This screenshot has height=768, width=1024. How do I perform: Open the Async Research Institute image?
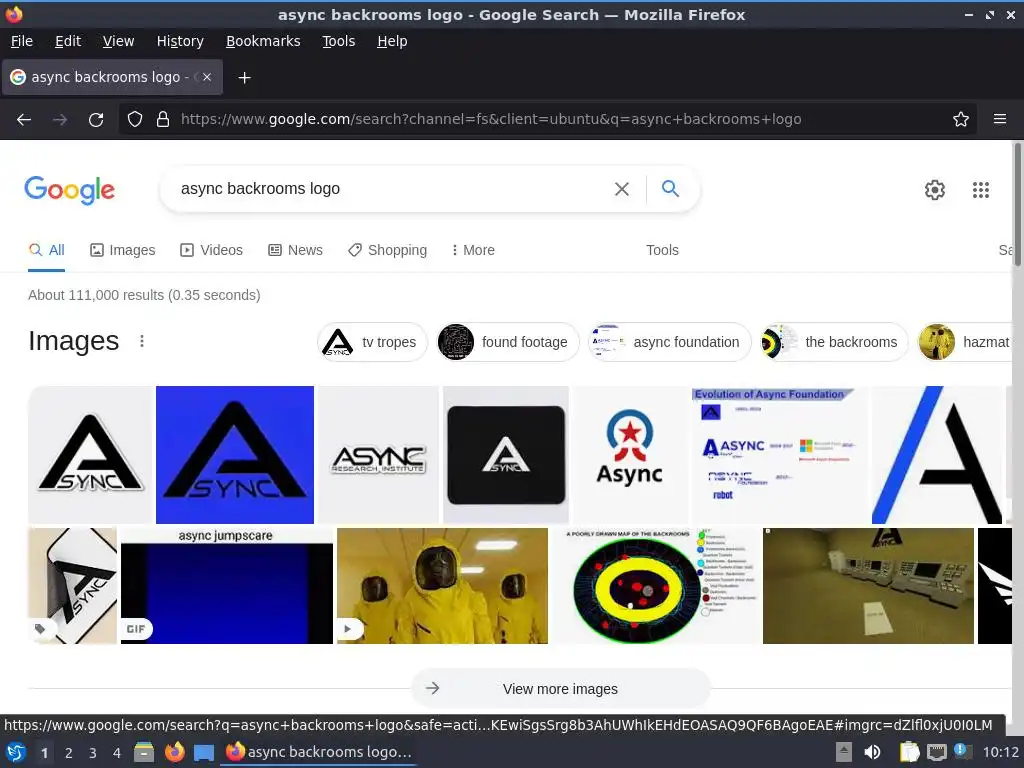point(378,455)
